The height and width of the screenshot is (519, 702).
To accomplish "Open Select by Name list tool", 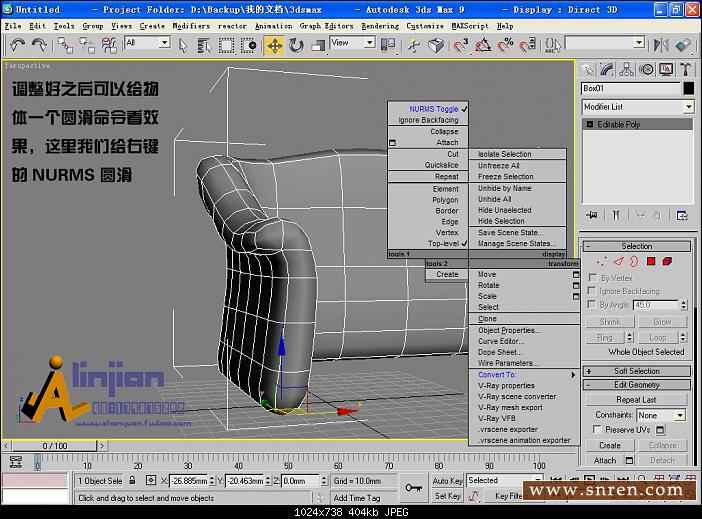I will [x=204, y=45].
